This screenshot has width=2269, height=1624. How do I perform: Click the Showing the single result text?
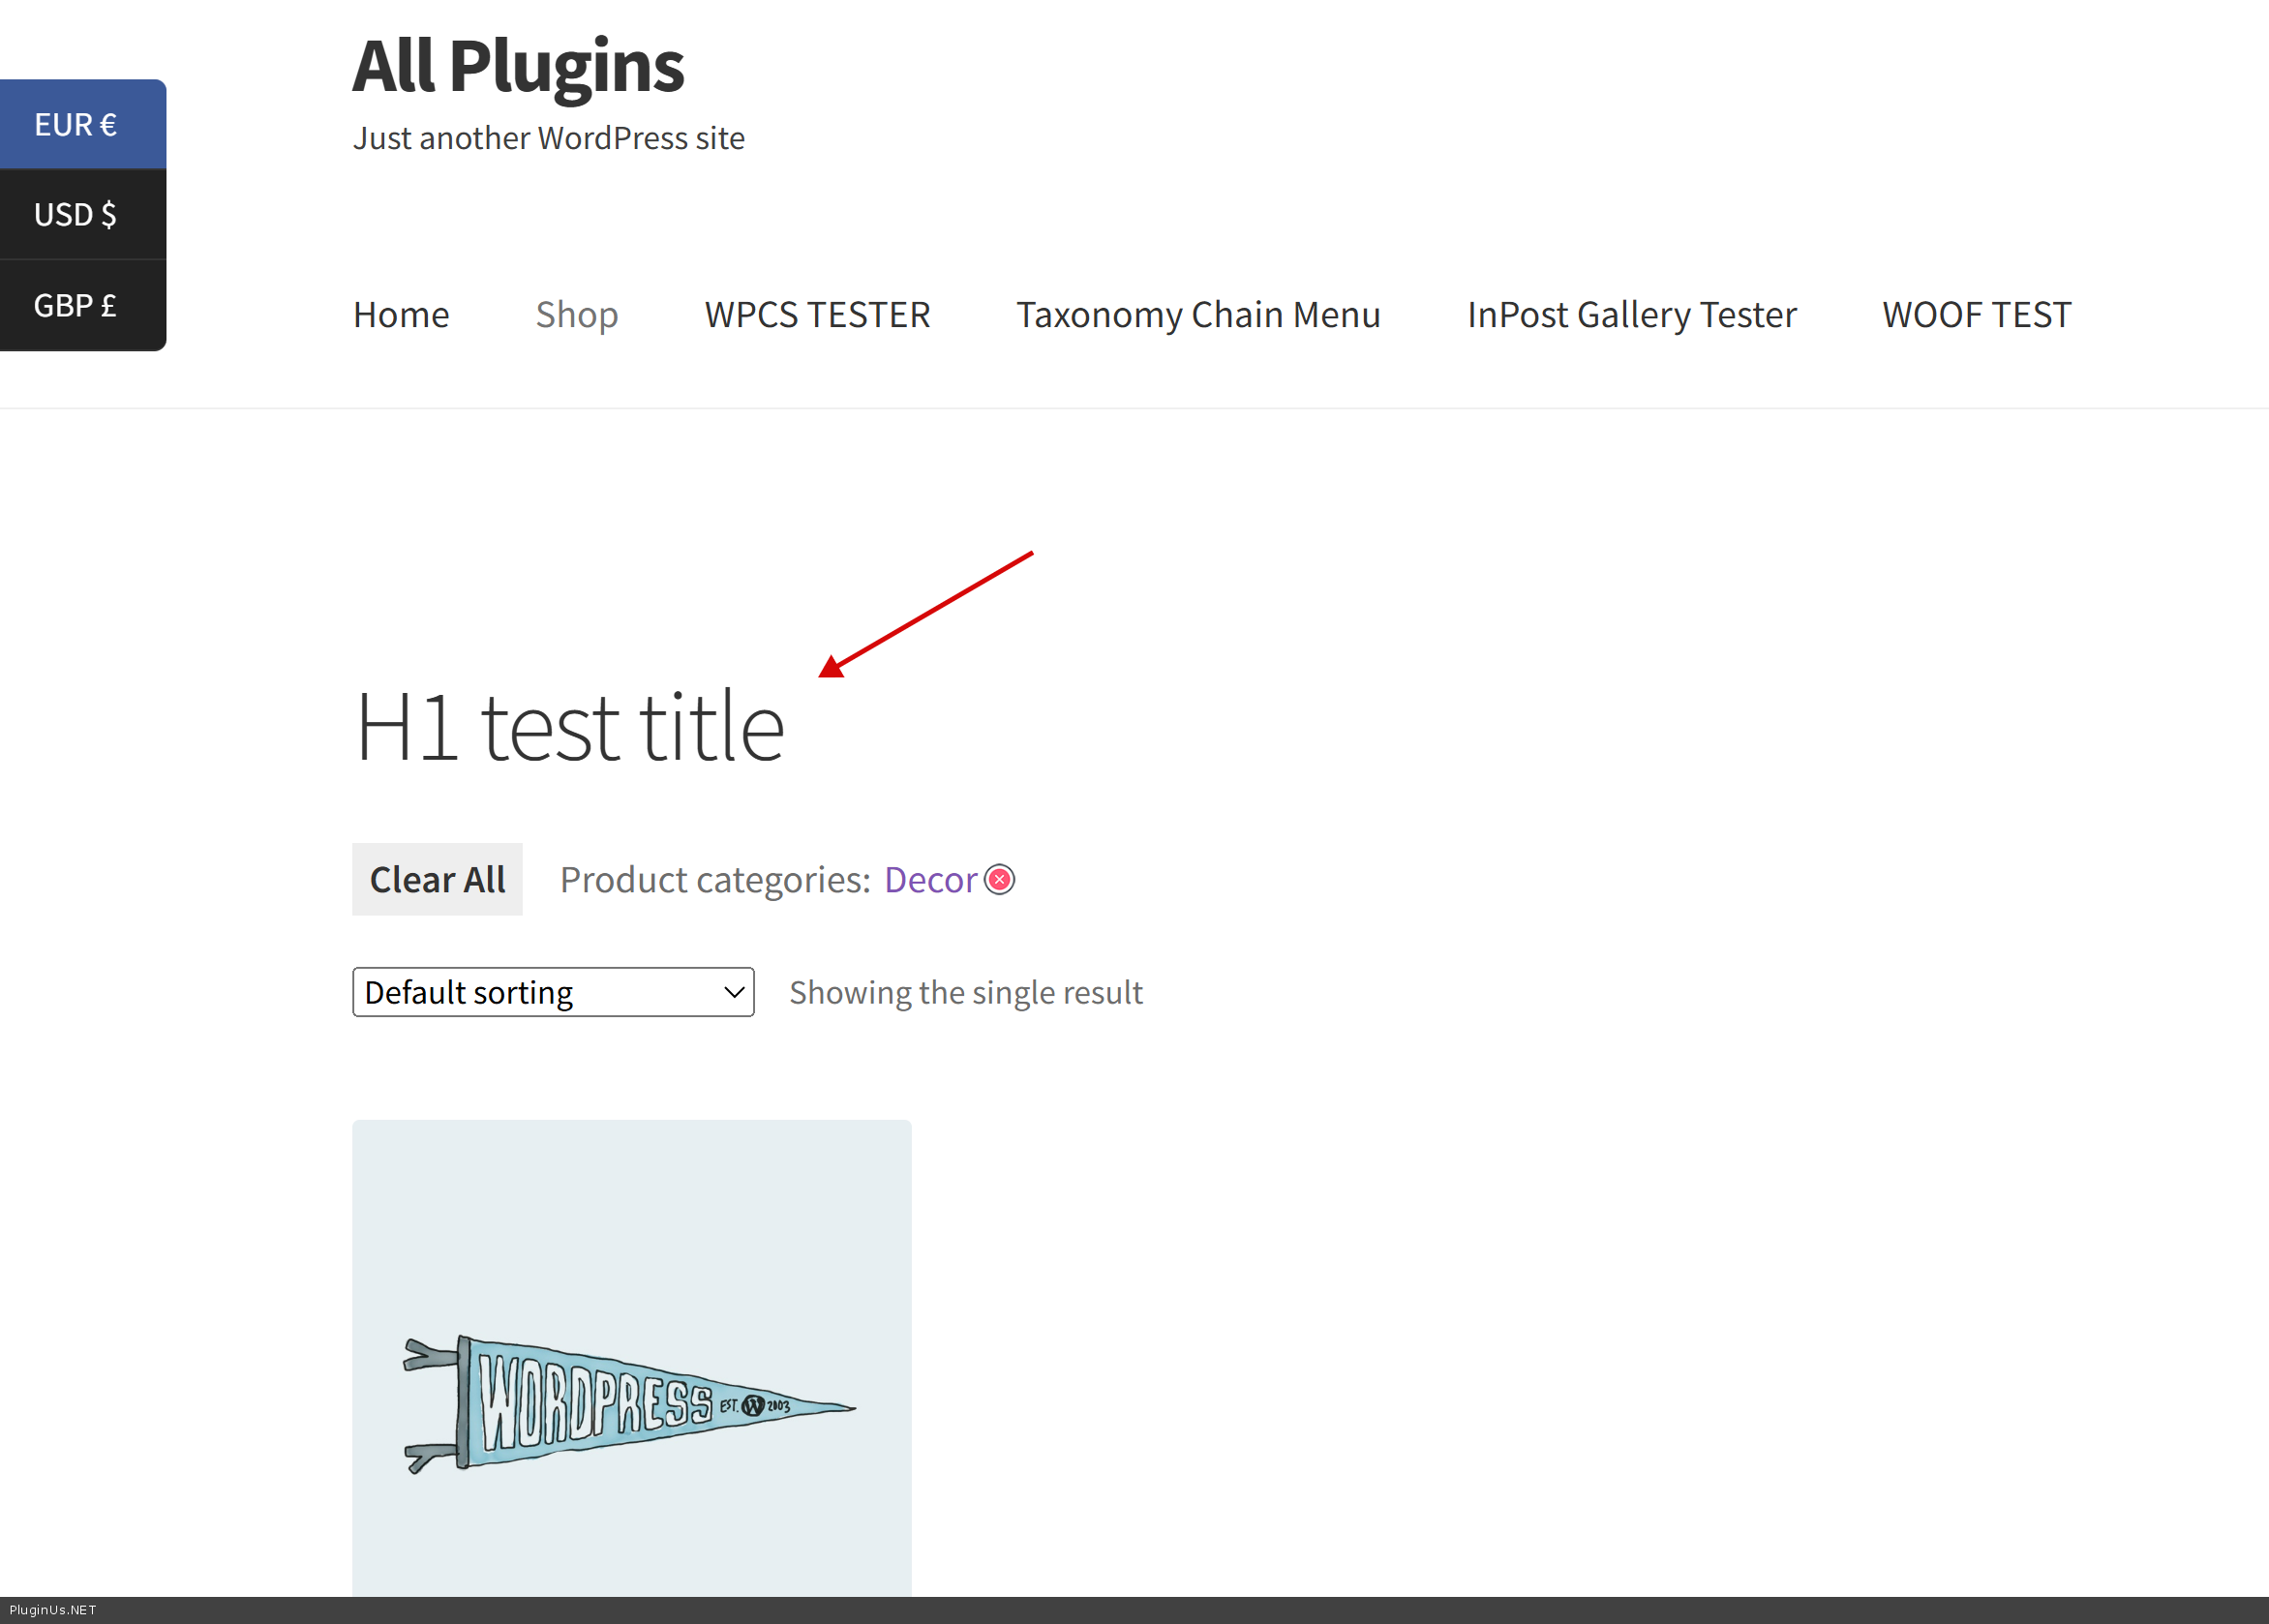click(965, 993)
